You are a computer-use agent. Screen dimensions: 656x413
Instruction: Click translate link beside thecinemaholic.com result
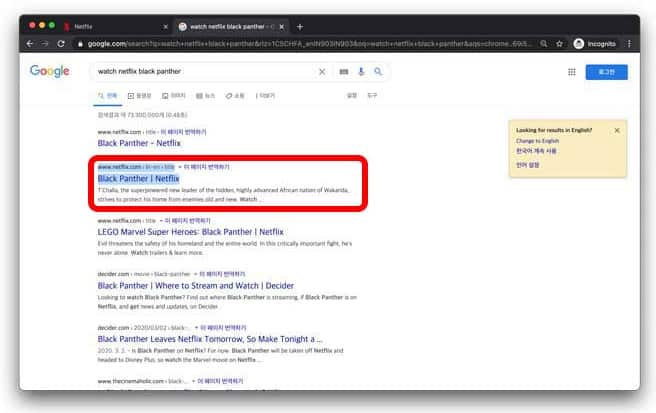pos(220,381)
